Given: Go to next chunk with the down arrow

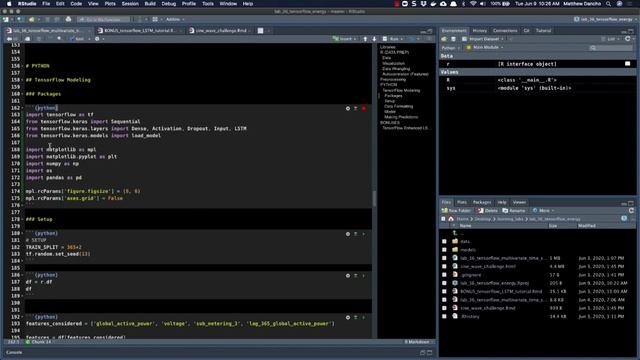Looking at the screenshot, I should point(374,39).
